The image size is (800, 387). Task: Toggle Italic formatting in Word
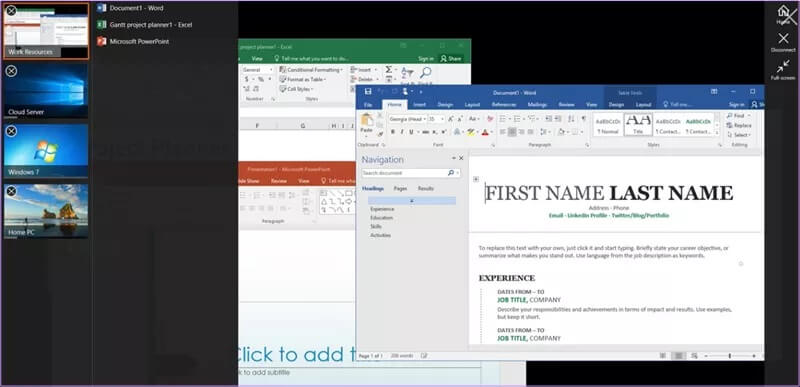[402, 132]
